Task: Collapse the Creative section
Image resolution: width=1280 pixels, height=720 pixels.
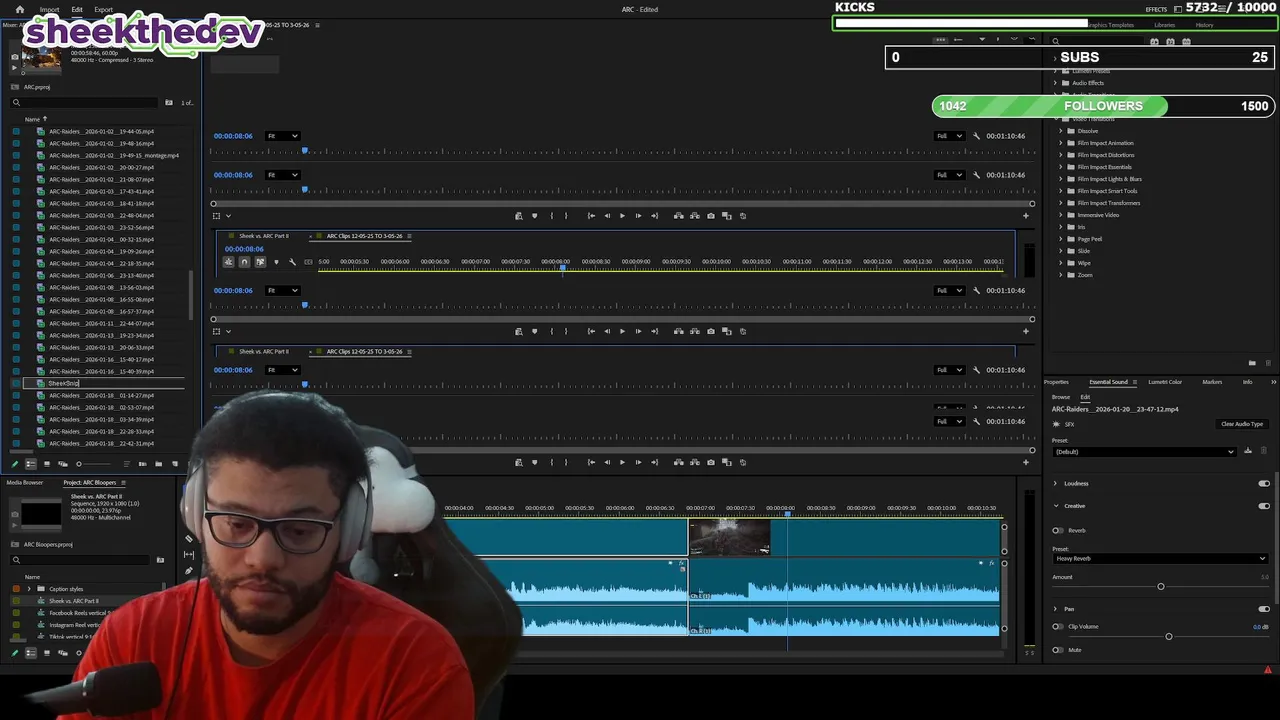Action: click(x=1055, y=506)
